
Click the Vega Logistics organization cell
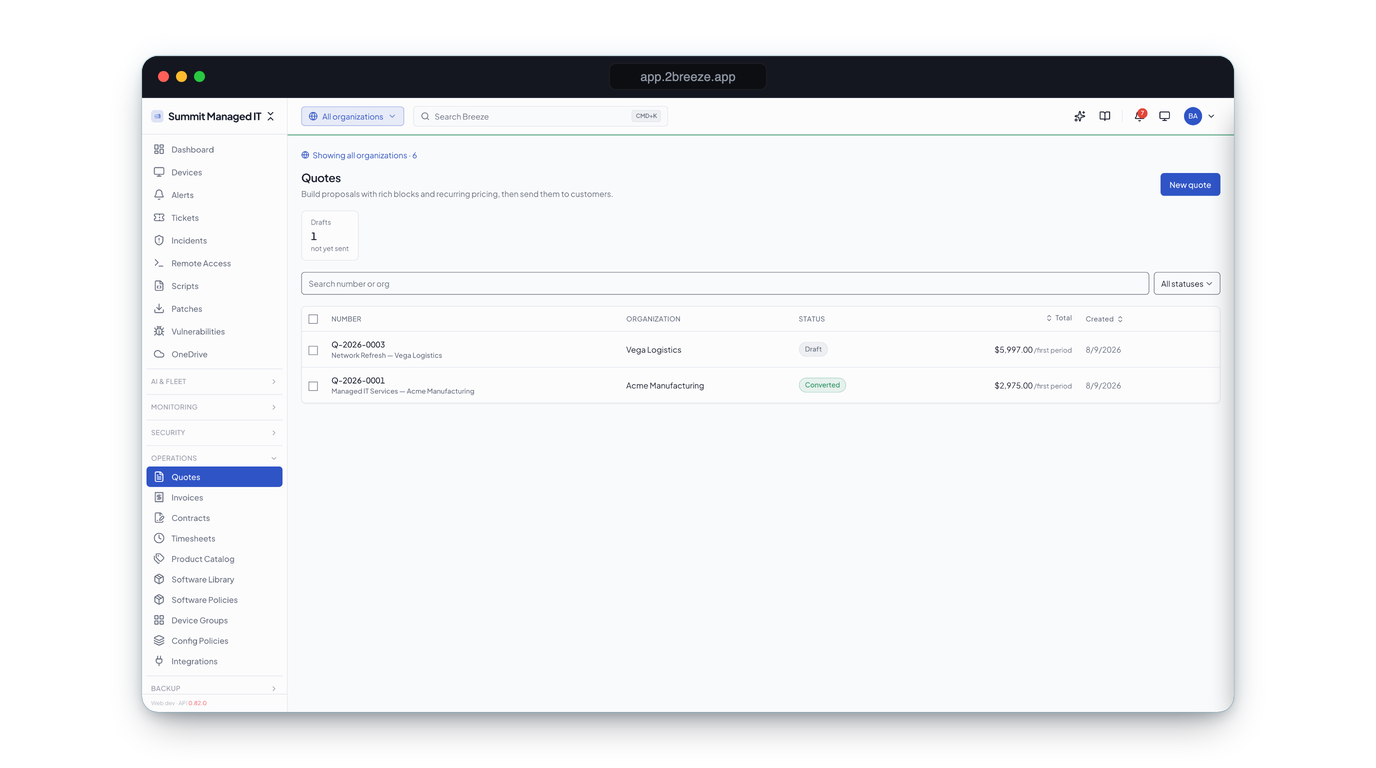pos(654,350)
